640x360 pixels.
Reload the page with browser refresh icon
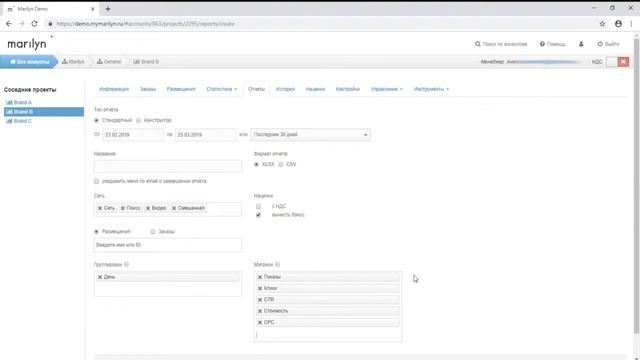pos(34,24)
